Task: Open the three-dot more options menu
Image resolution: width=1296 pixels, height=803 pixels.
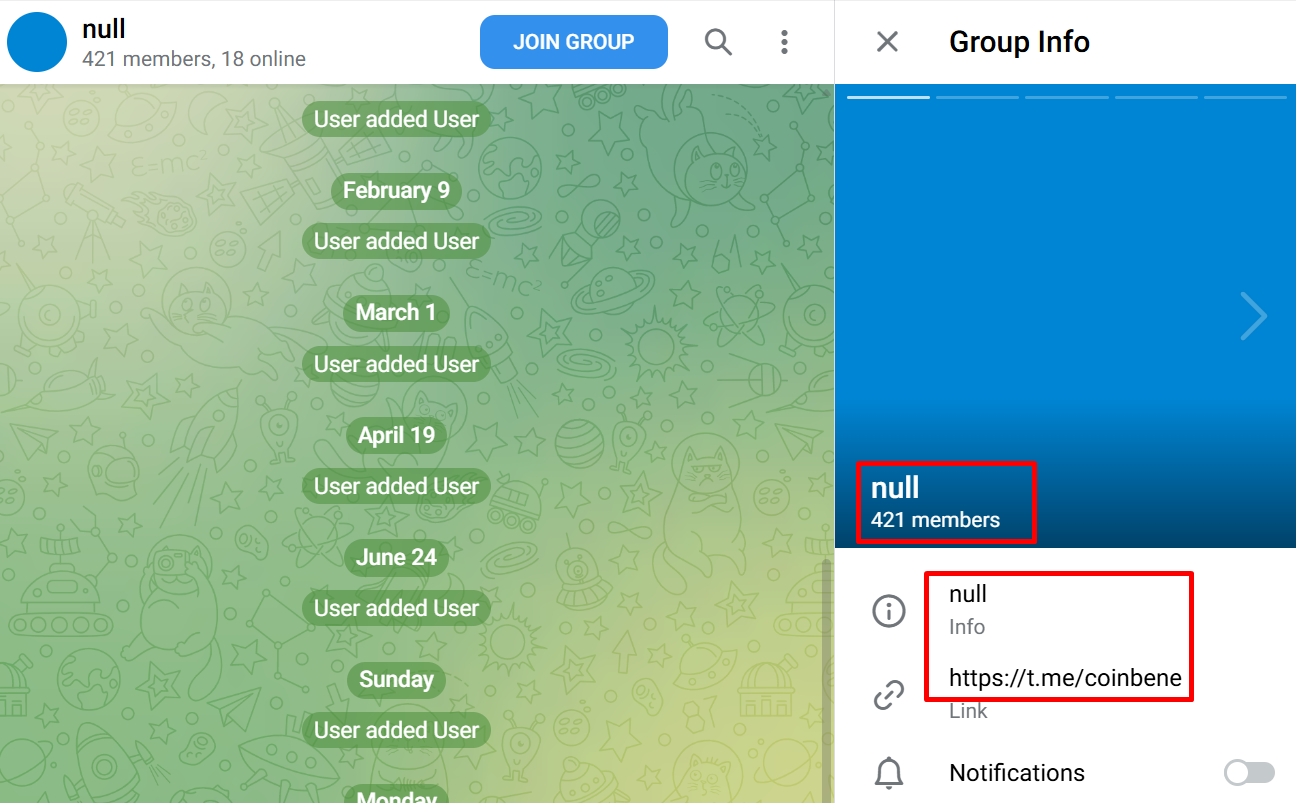Action: (x=784, y=42)
